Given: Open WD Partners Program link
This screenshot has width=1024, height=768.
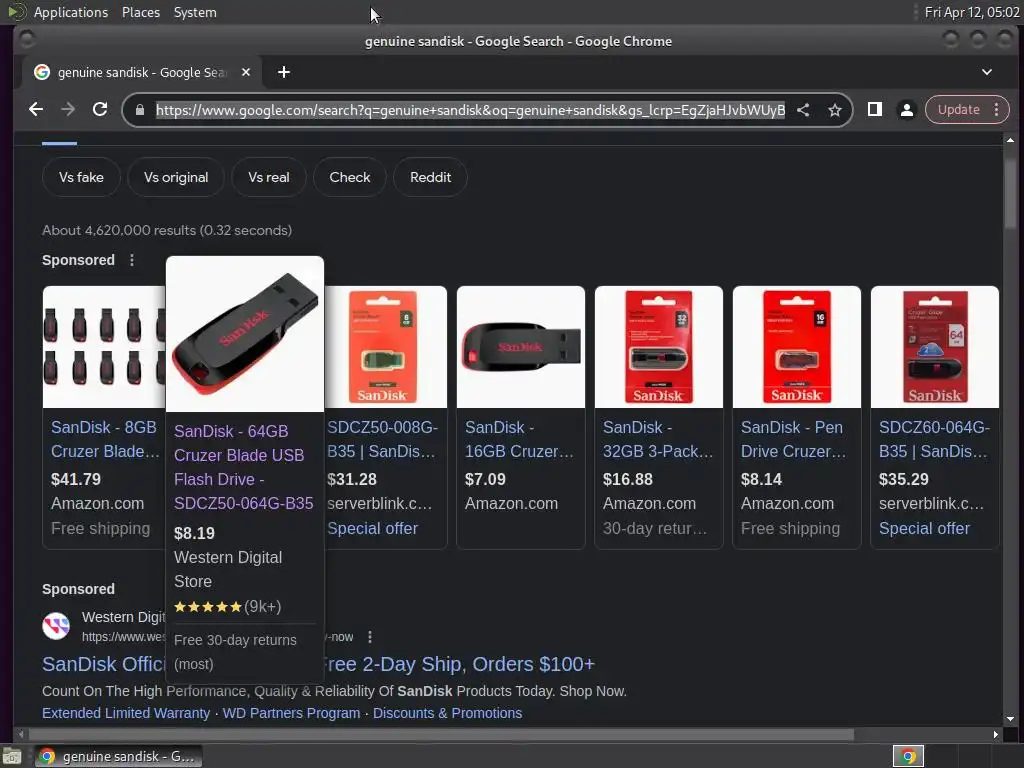Looking at the screenshot, I should pyautogui.click(x=291, y=713).
